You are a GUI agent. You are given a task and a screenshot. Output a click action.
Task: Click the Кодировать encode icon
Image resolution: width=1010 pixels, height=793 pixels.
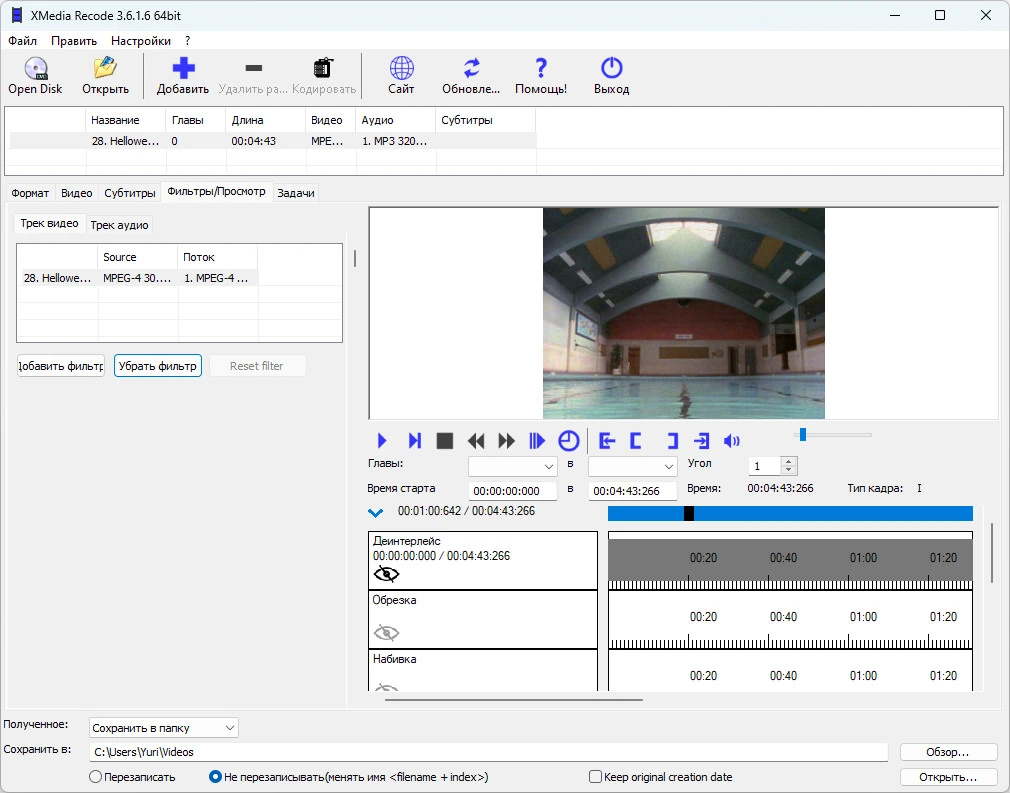[323, 68]
